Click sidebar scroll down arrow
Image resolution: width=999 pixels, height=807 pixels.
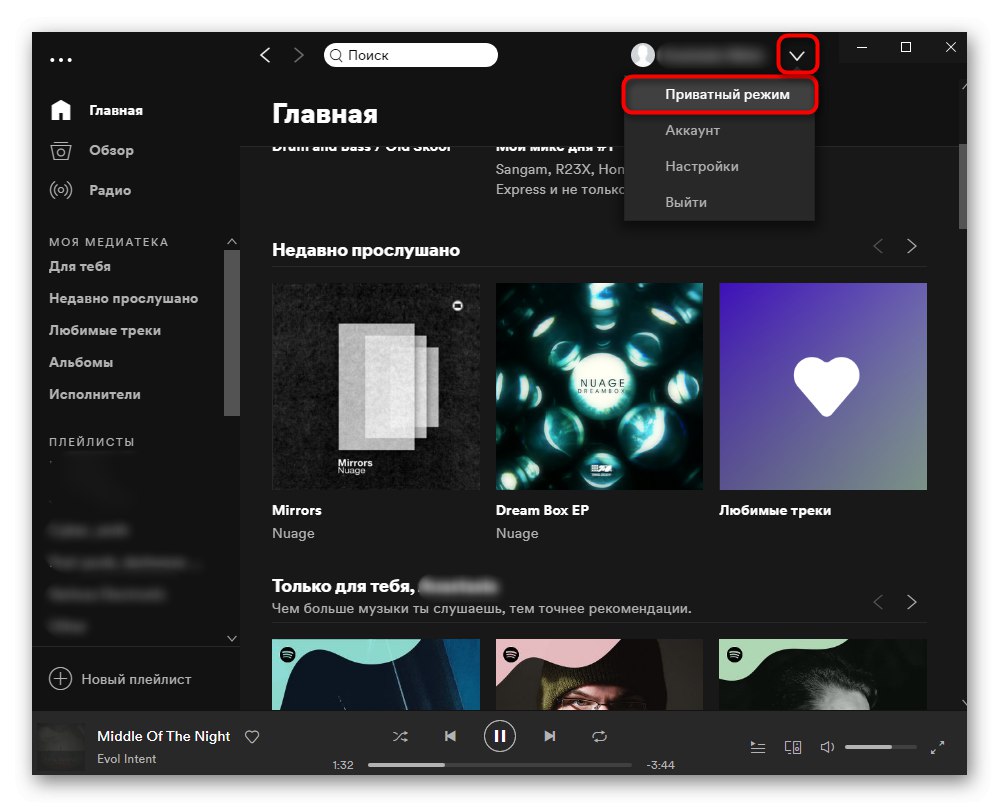coord(232,638)
